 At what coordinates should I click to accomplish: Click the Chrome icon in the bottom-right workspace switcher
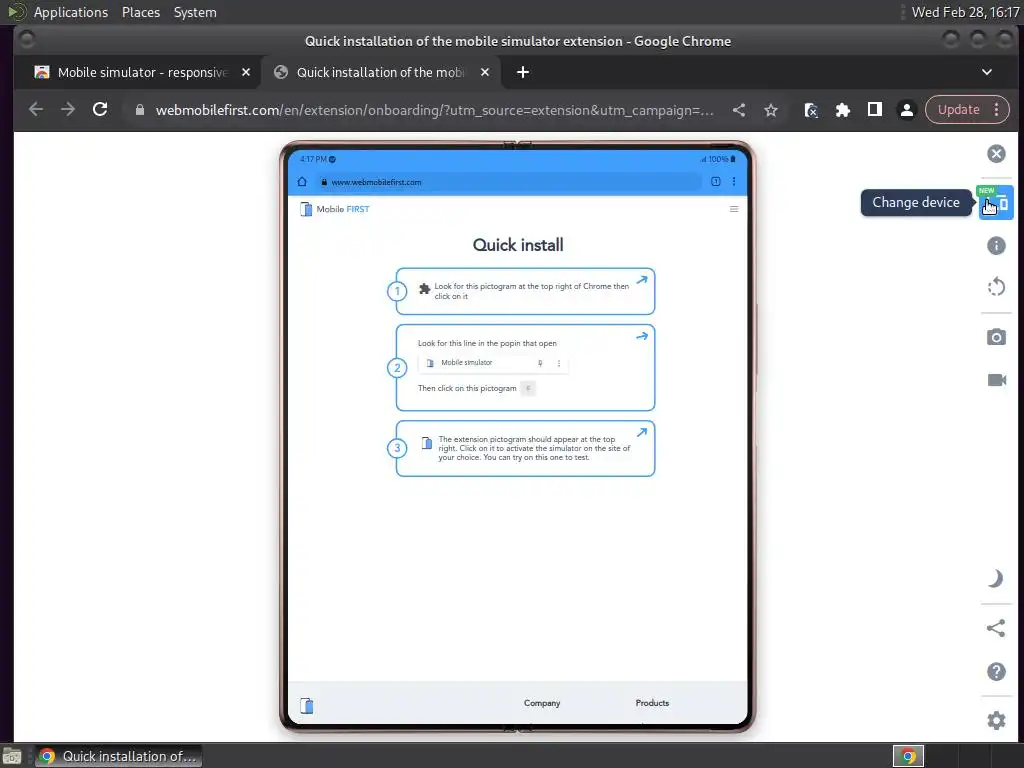coord(908,756)
